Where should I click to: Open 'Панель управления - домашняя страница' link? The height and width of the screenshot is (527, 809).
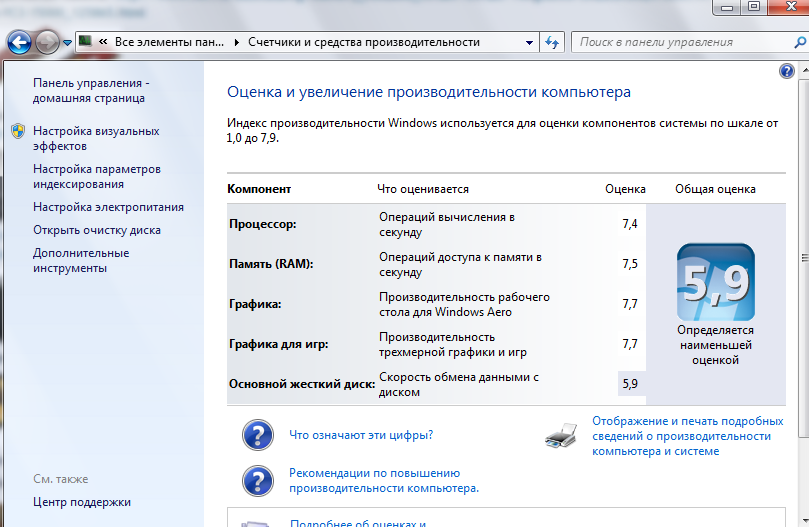click(x=90, y=90)
